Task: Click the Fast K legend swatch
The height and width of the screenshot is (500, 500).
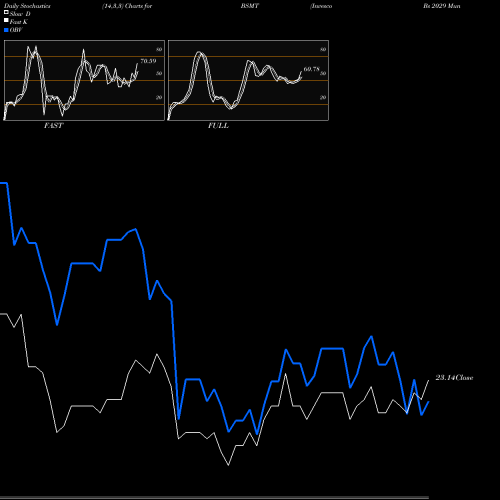Action: click(6, 21)
